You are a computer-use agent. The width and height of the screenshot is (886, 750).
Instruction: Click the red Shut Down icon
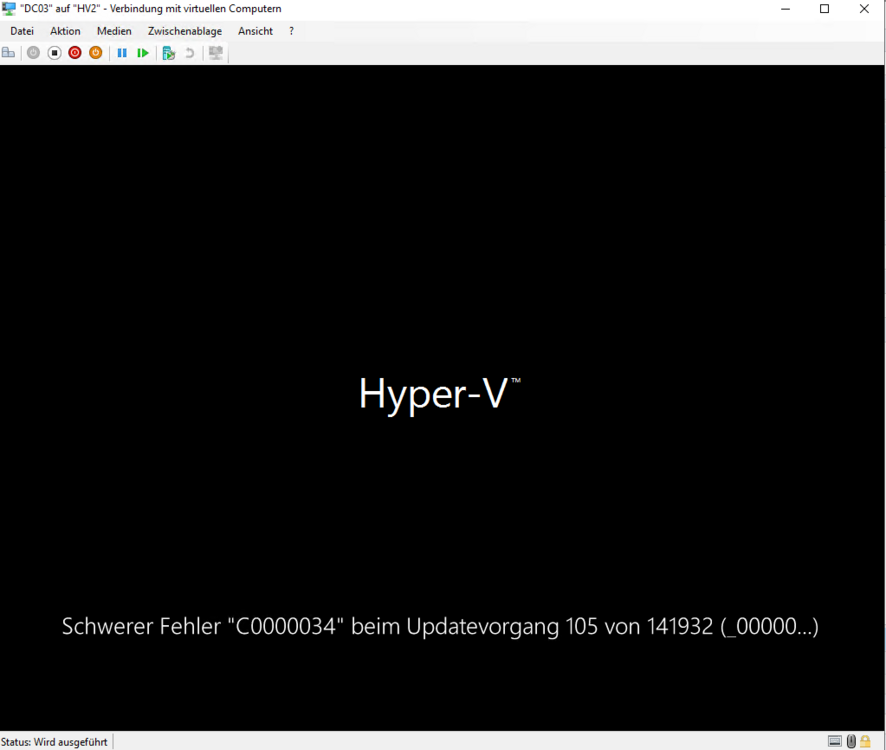pos(75,53)
